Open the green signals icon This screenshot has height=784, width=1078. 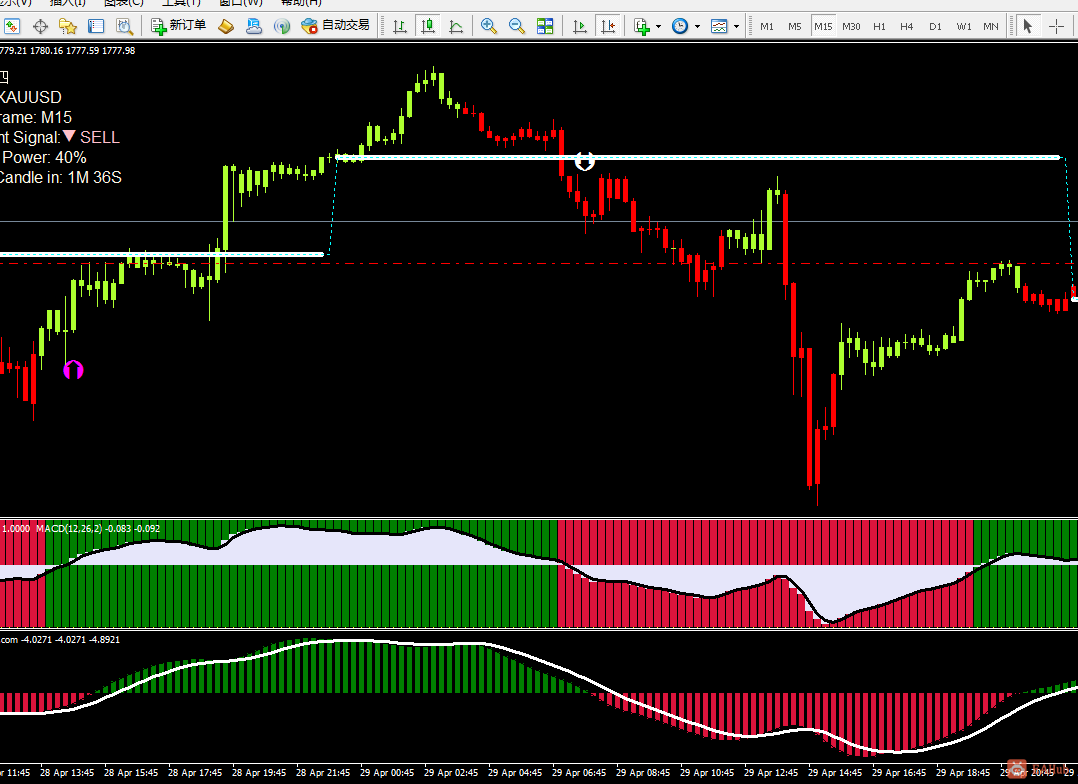(282, 26)
